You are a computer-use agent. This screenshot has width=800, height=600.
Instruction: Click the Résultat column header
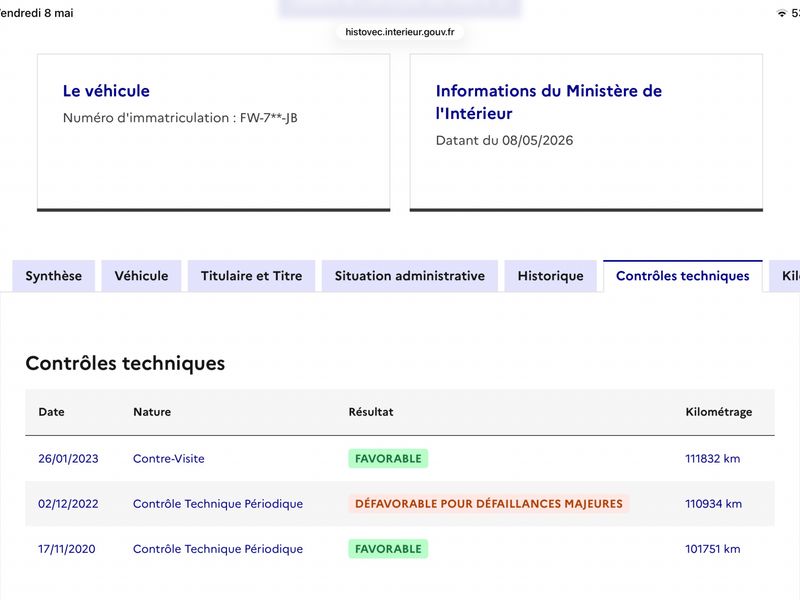[371, 412]
